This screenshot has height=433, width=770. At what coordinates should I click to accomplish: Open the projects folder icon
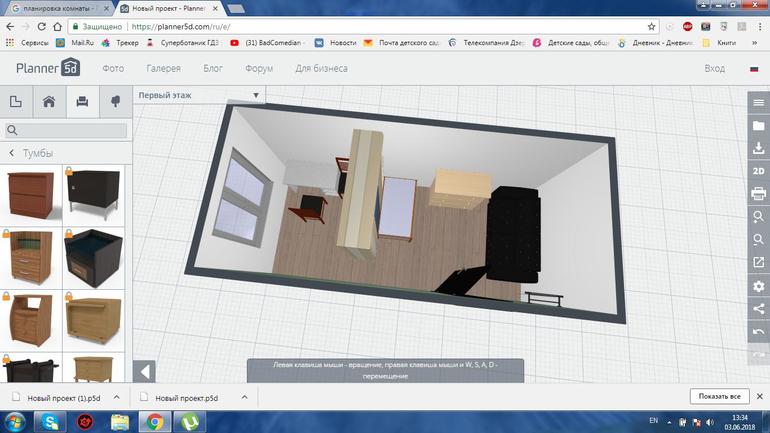click(x=758, y=126)
